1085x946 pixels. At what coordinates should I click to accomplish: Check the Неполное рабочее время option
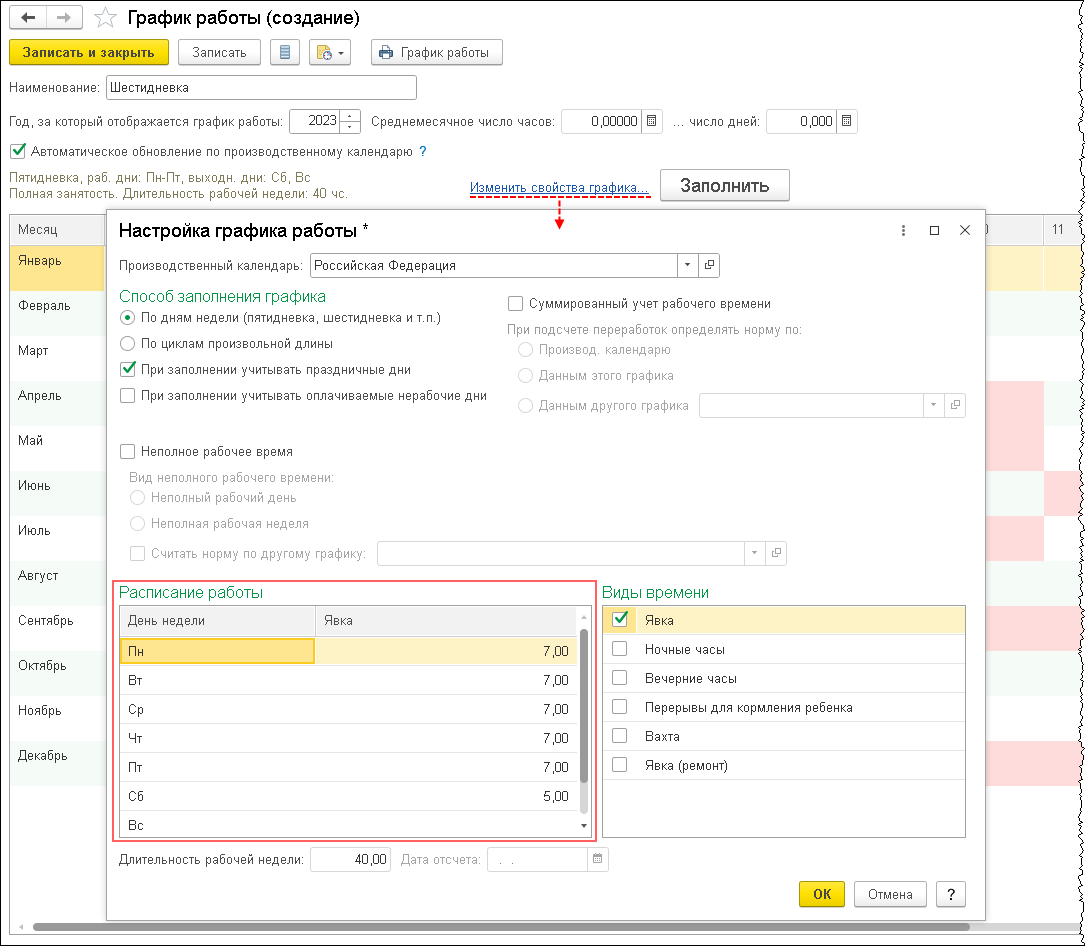(x=127, y=451)
